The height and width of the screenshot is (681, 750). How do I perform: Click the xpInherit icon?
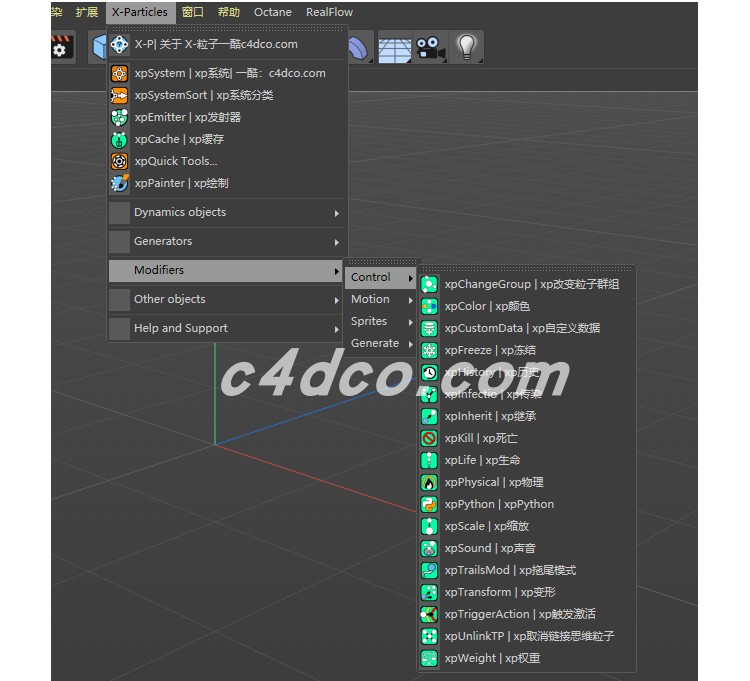tap(429, 416)
